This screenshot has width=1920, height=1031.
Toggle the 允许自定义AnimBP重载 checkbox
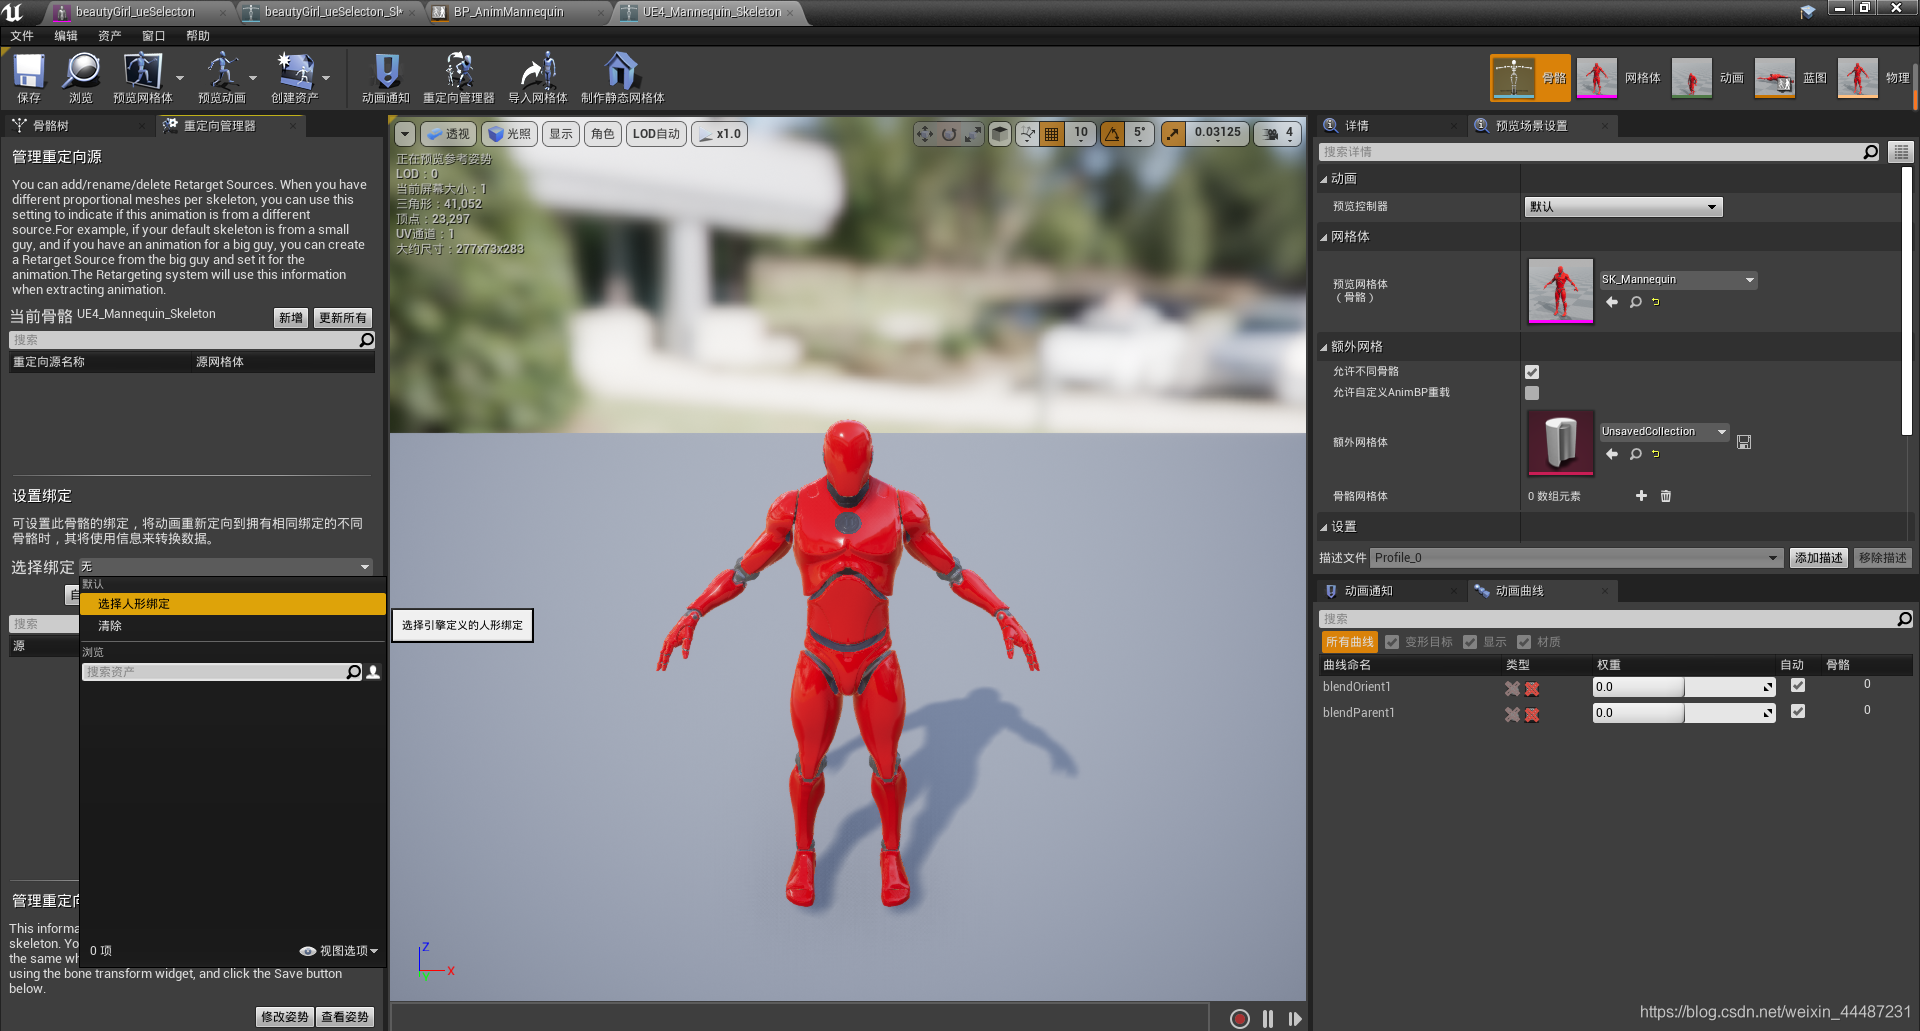(x=1532, y=393)
